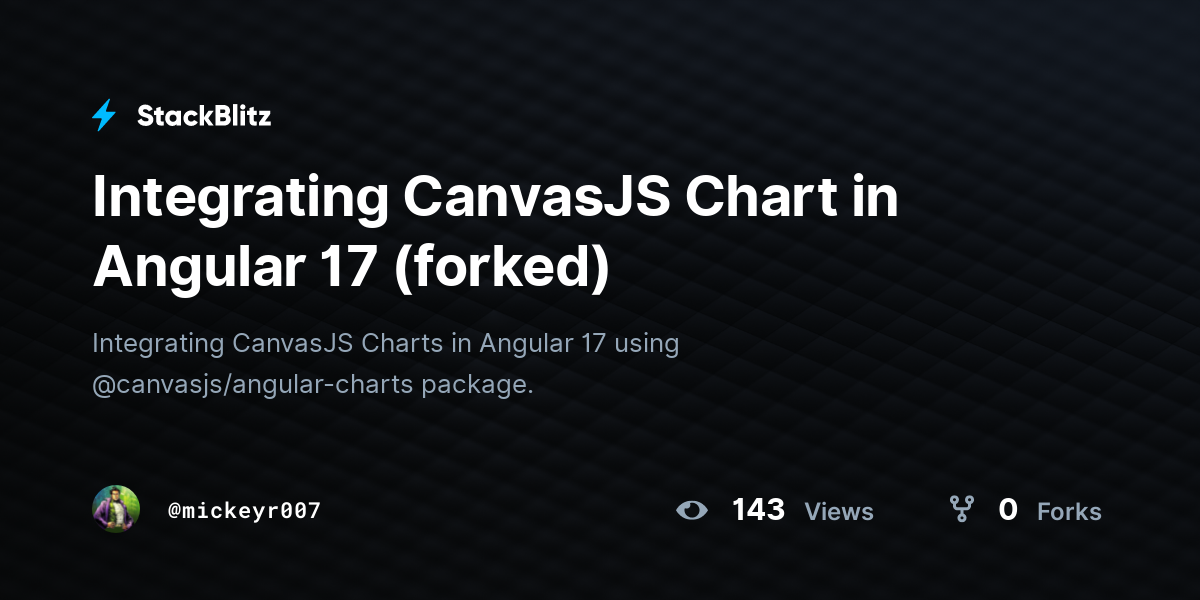Click the StackBlitz lightning bolt icon
Image resolution: width=1200 pixels, height=600 pixels.
[x=104, y=116]
